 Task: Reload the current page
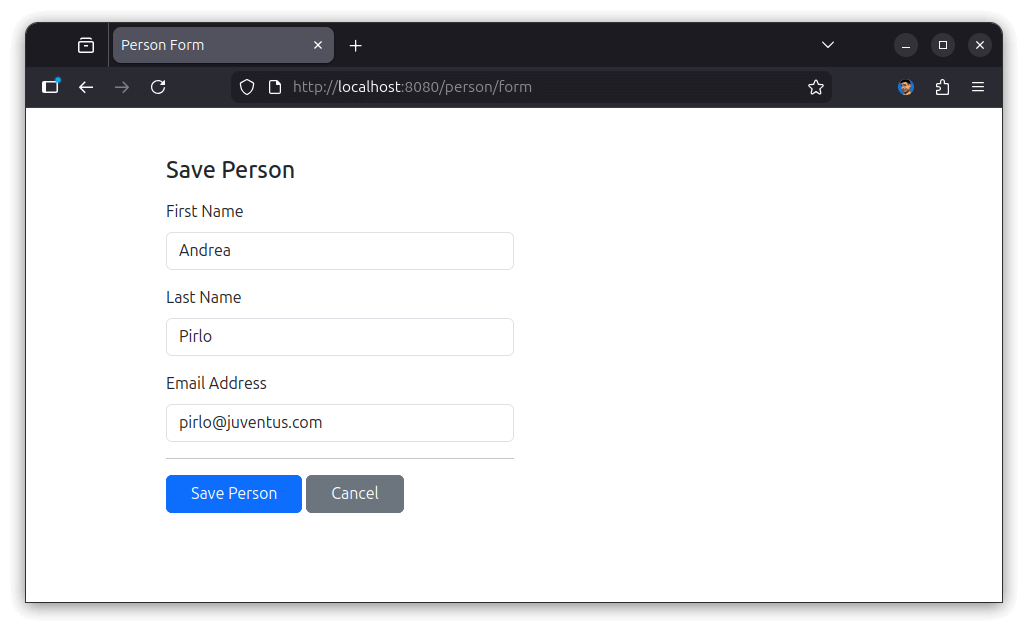pyautogui.click(x=158, y=87)
